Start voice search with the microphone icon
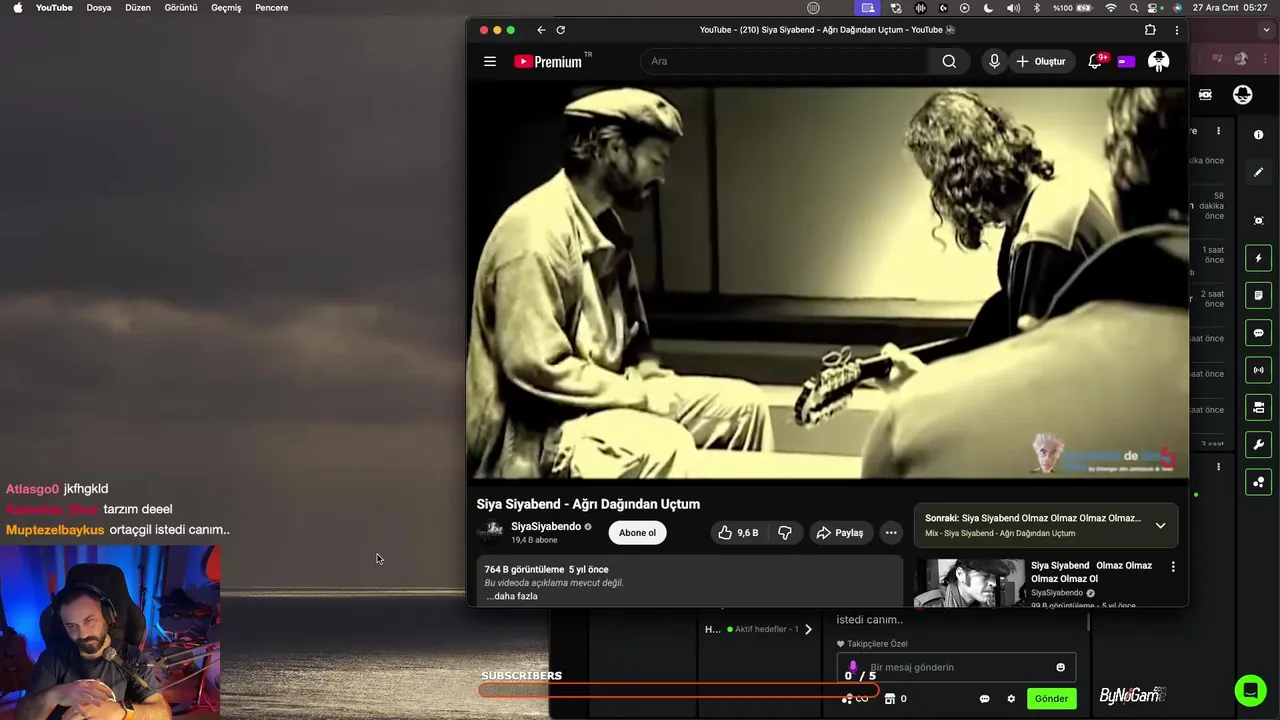1280x720 pixels. tap(994, 61)
